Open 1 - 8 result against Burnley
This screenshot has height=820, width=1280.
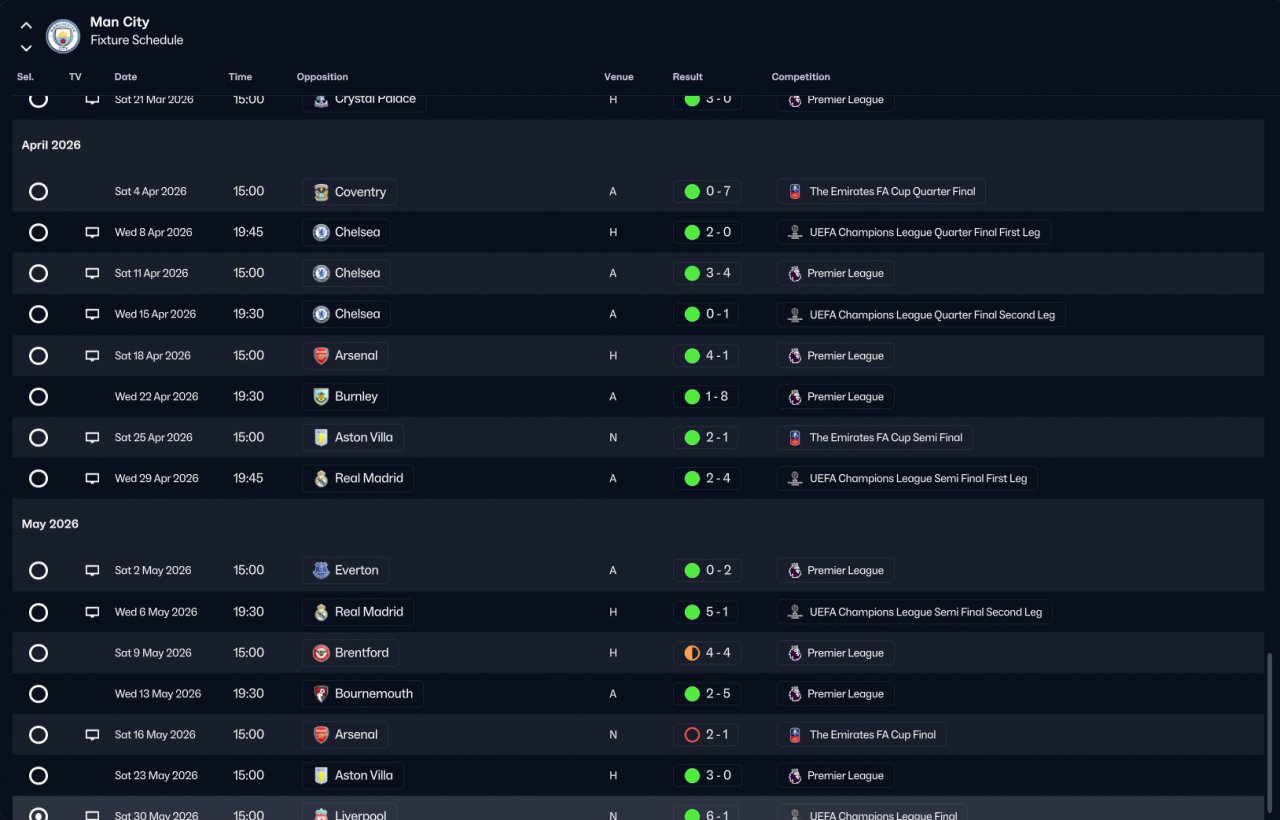[x=707, y=396]
